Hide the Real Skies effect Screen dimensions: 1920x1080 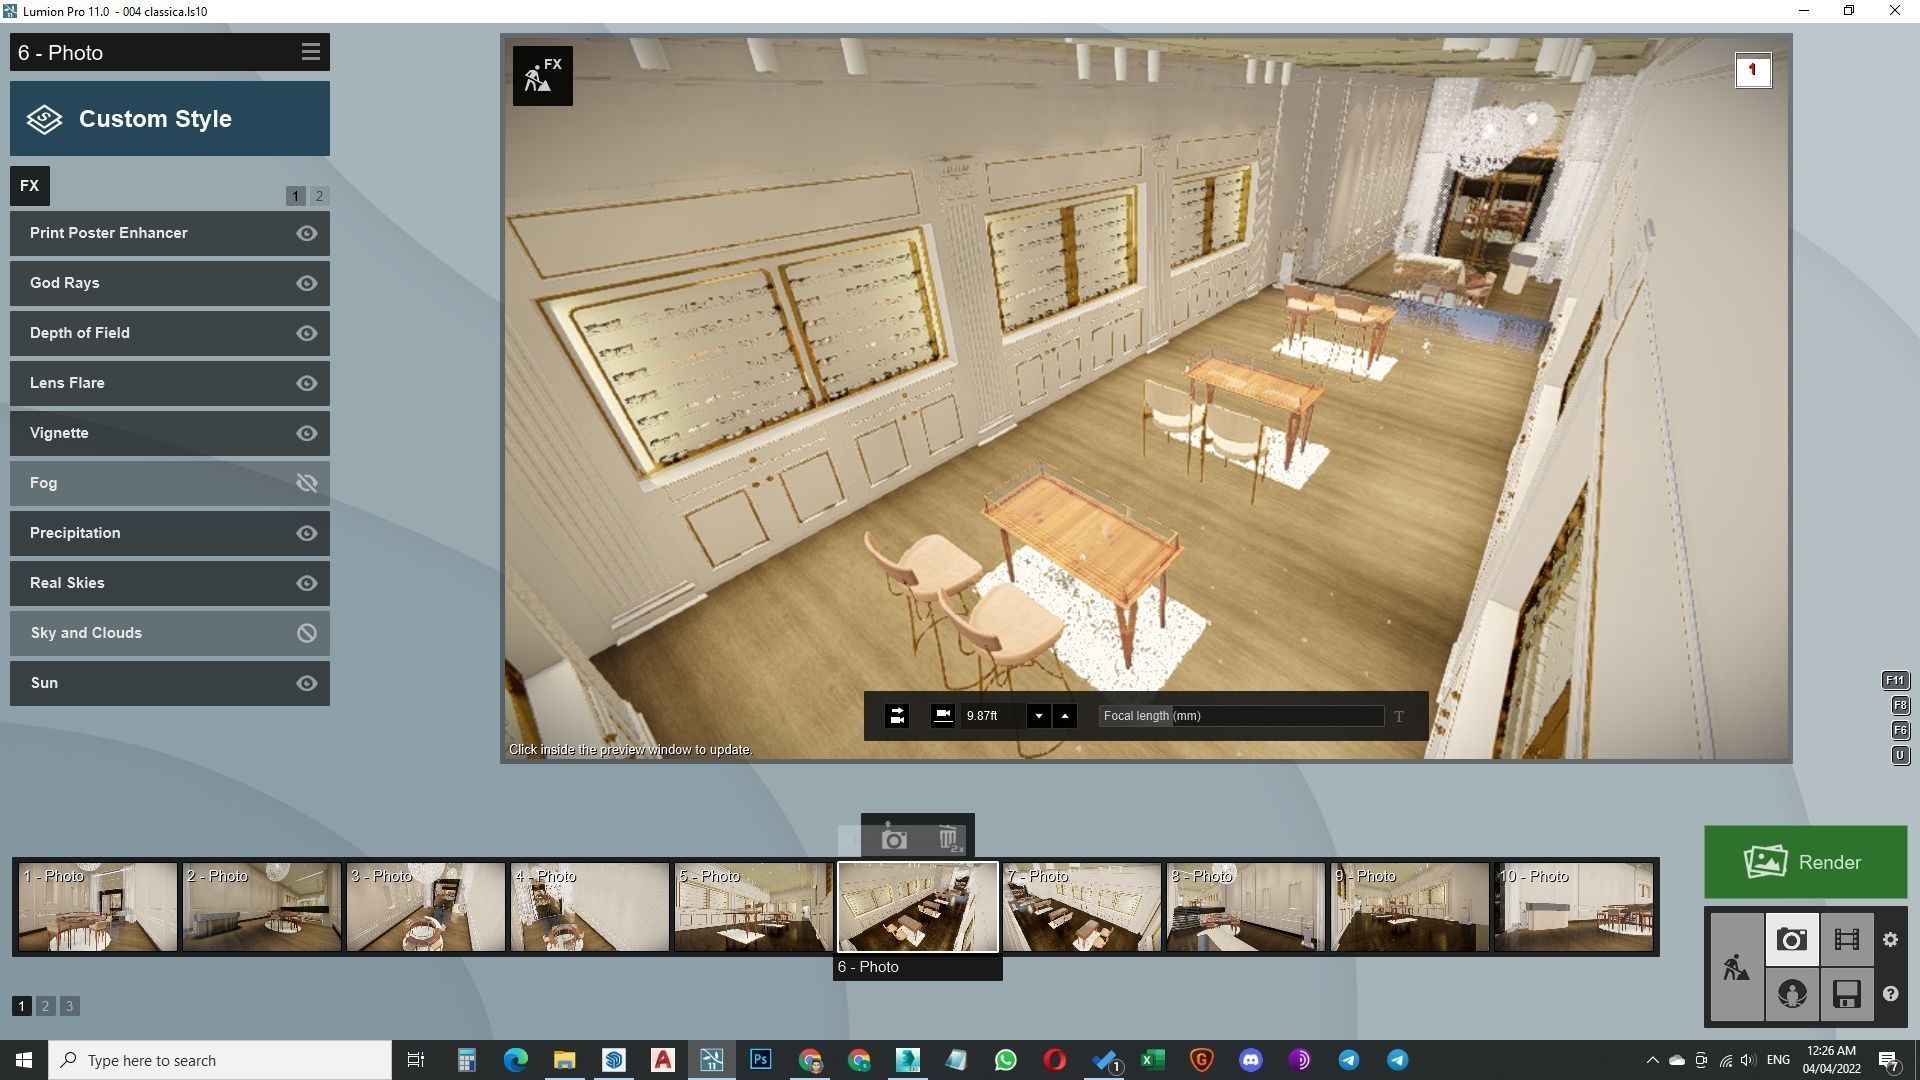[307, 583]
